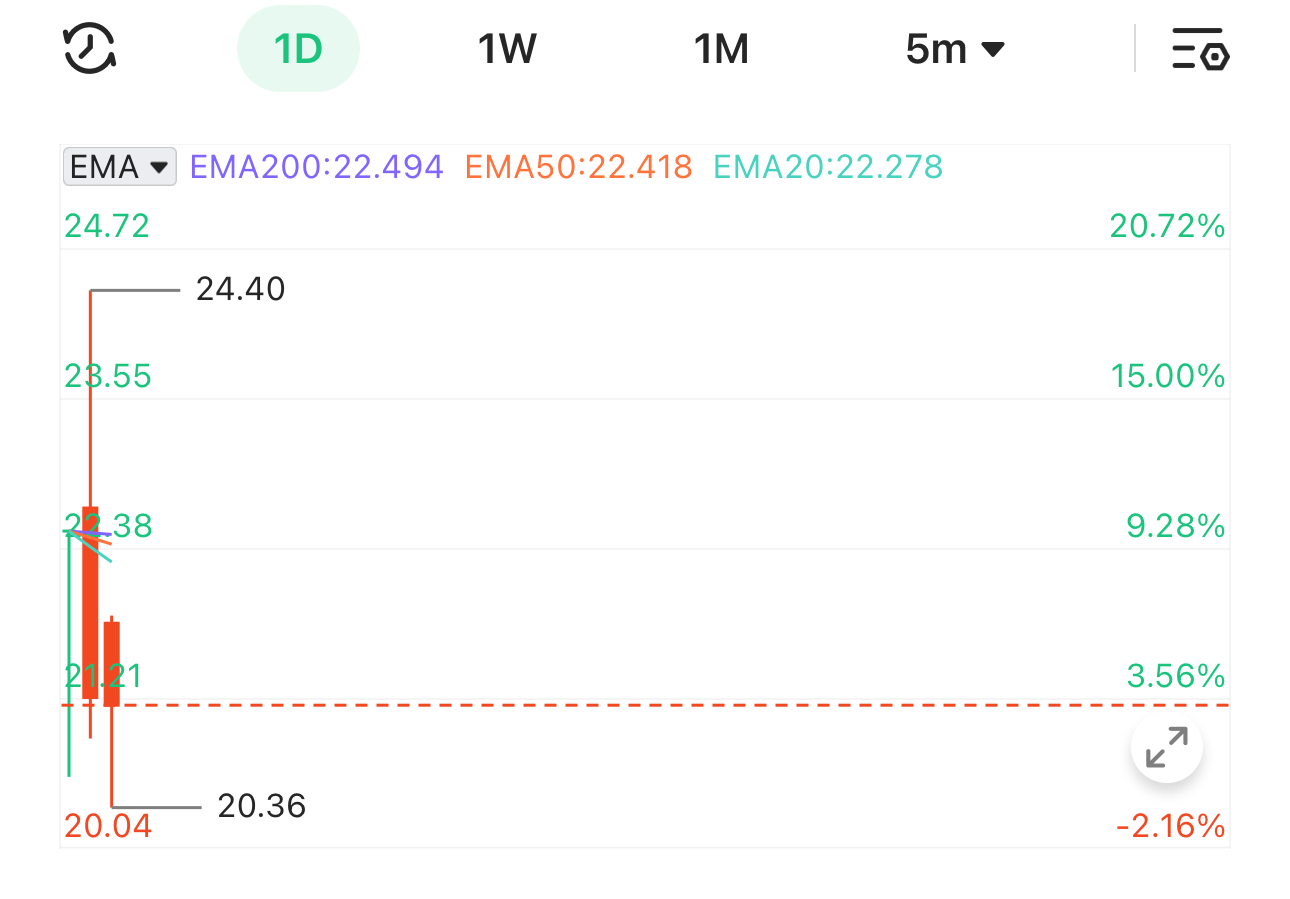The height and width of the screenshot is (899, 1290).
Task: Open chart settings icon at top right
Action: [1200, 49]
